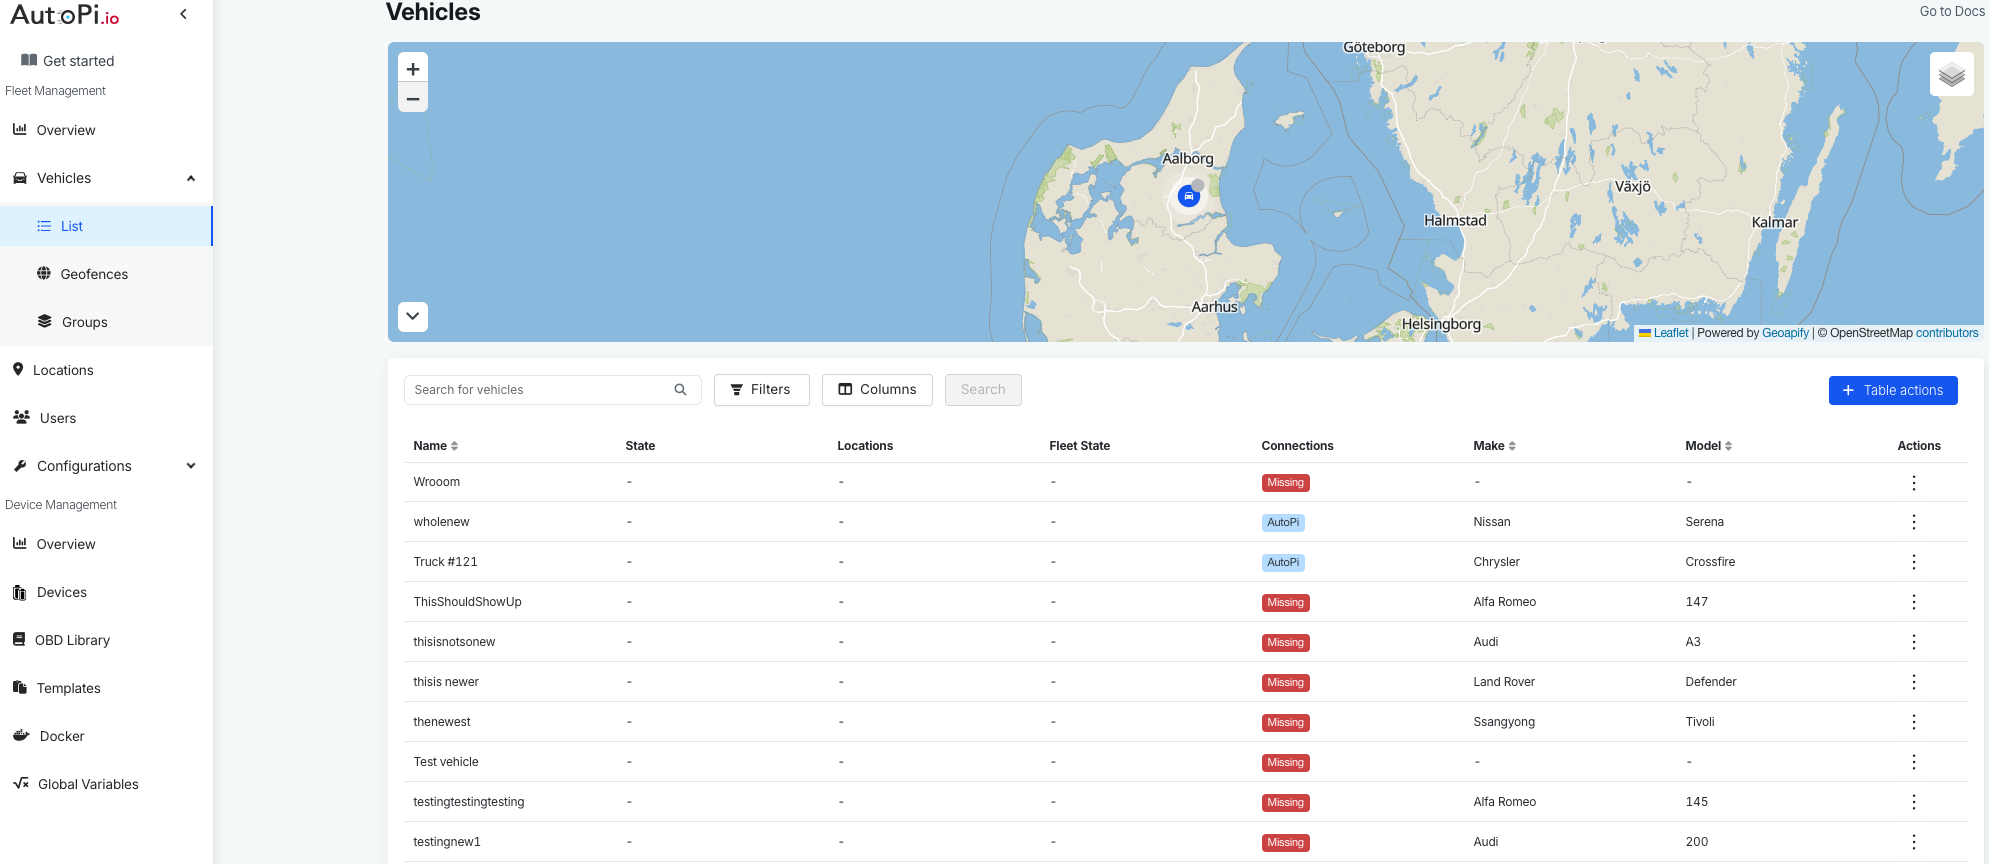Zoom out on the map
Viewport: 1989px width, 864px height.
pos(413,98)
